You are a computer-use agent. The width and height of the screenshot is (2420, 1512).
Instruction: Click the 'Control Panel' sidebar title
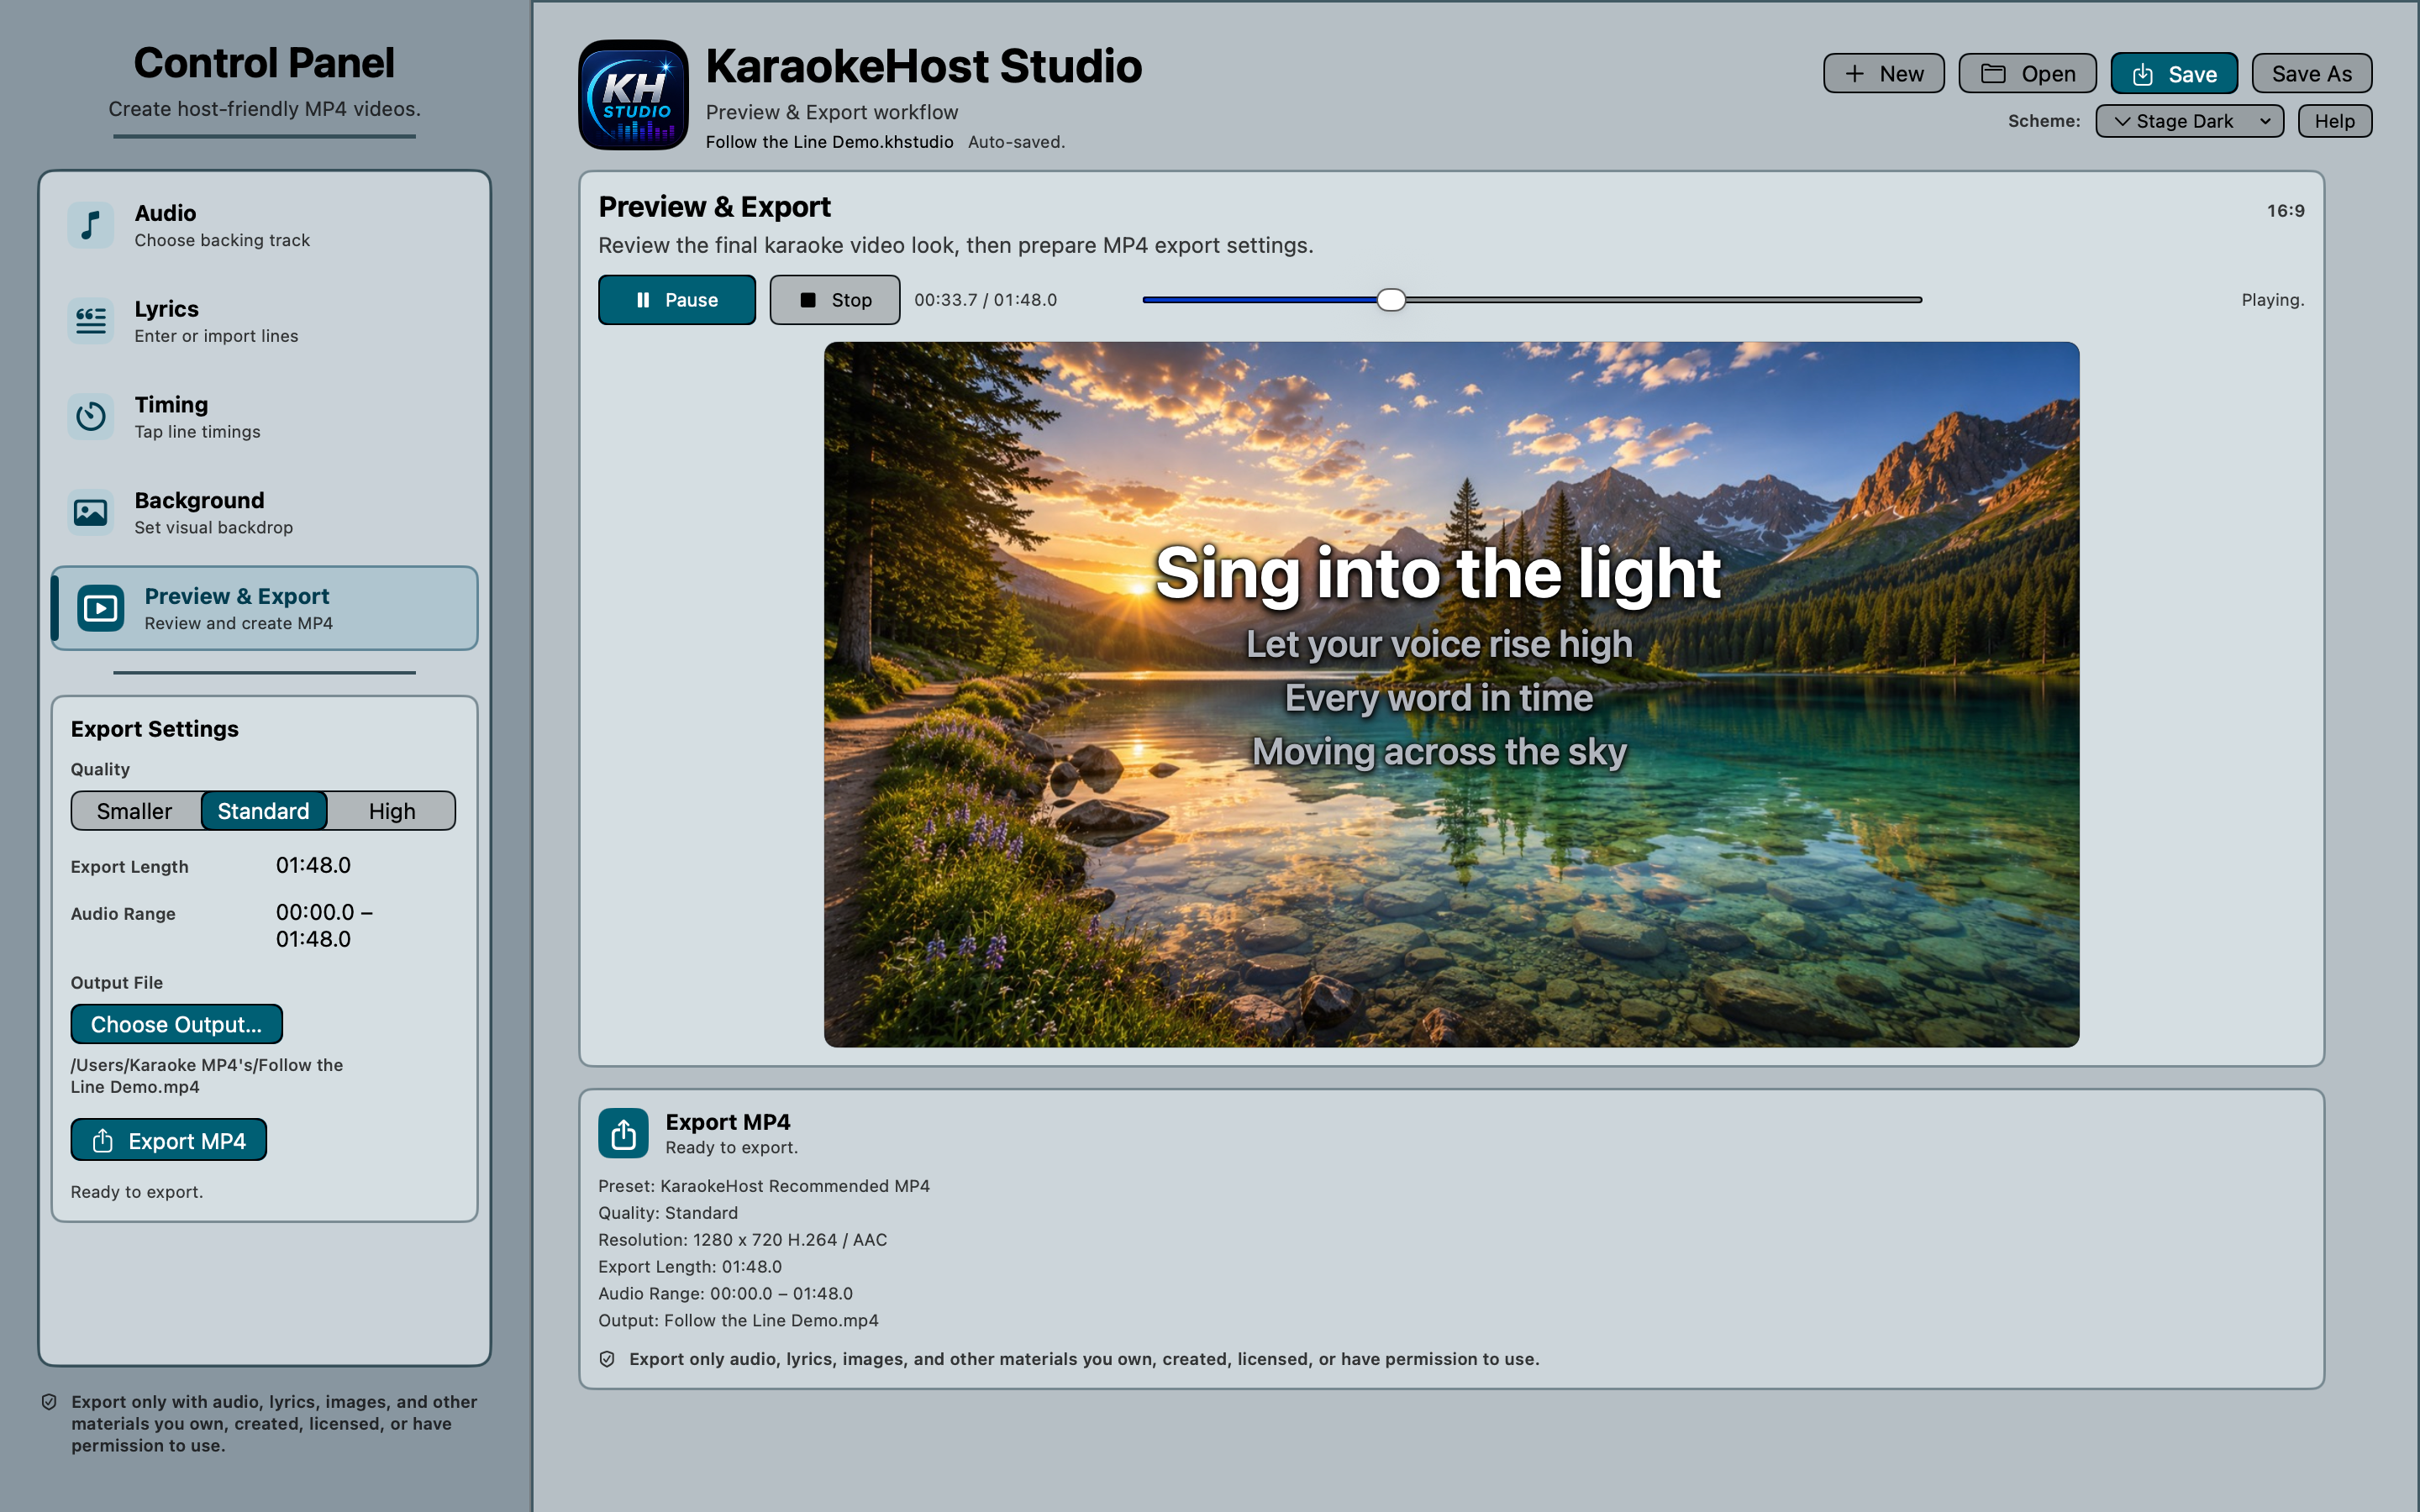click(x=264, y=63)
